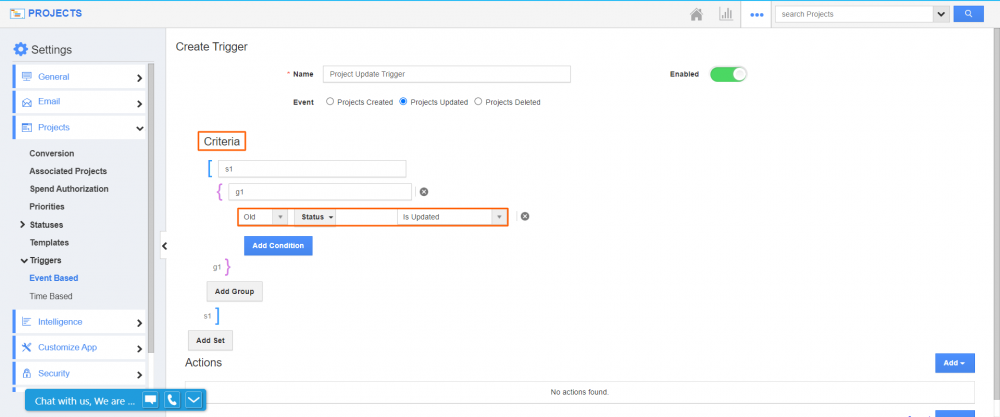Click the home icon in top bar
1000x417 pixels.
[697, 15]
